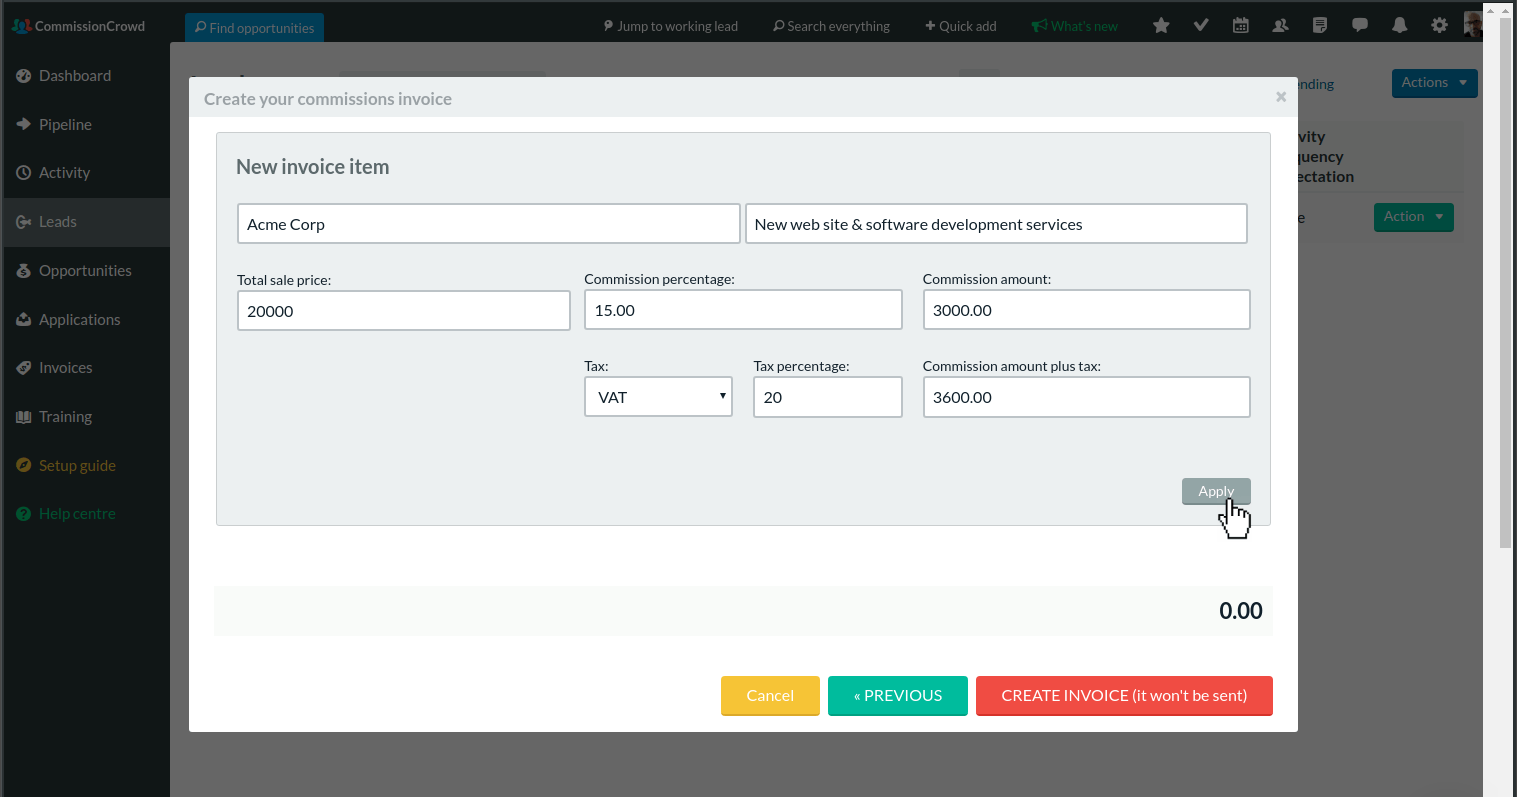Click the Previous button

pyautogui.click(x=898, y=696)
